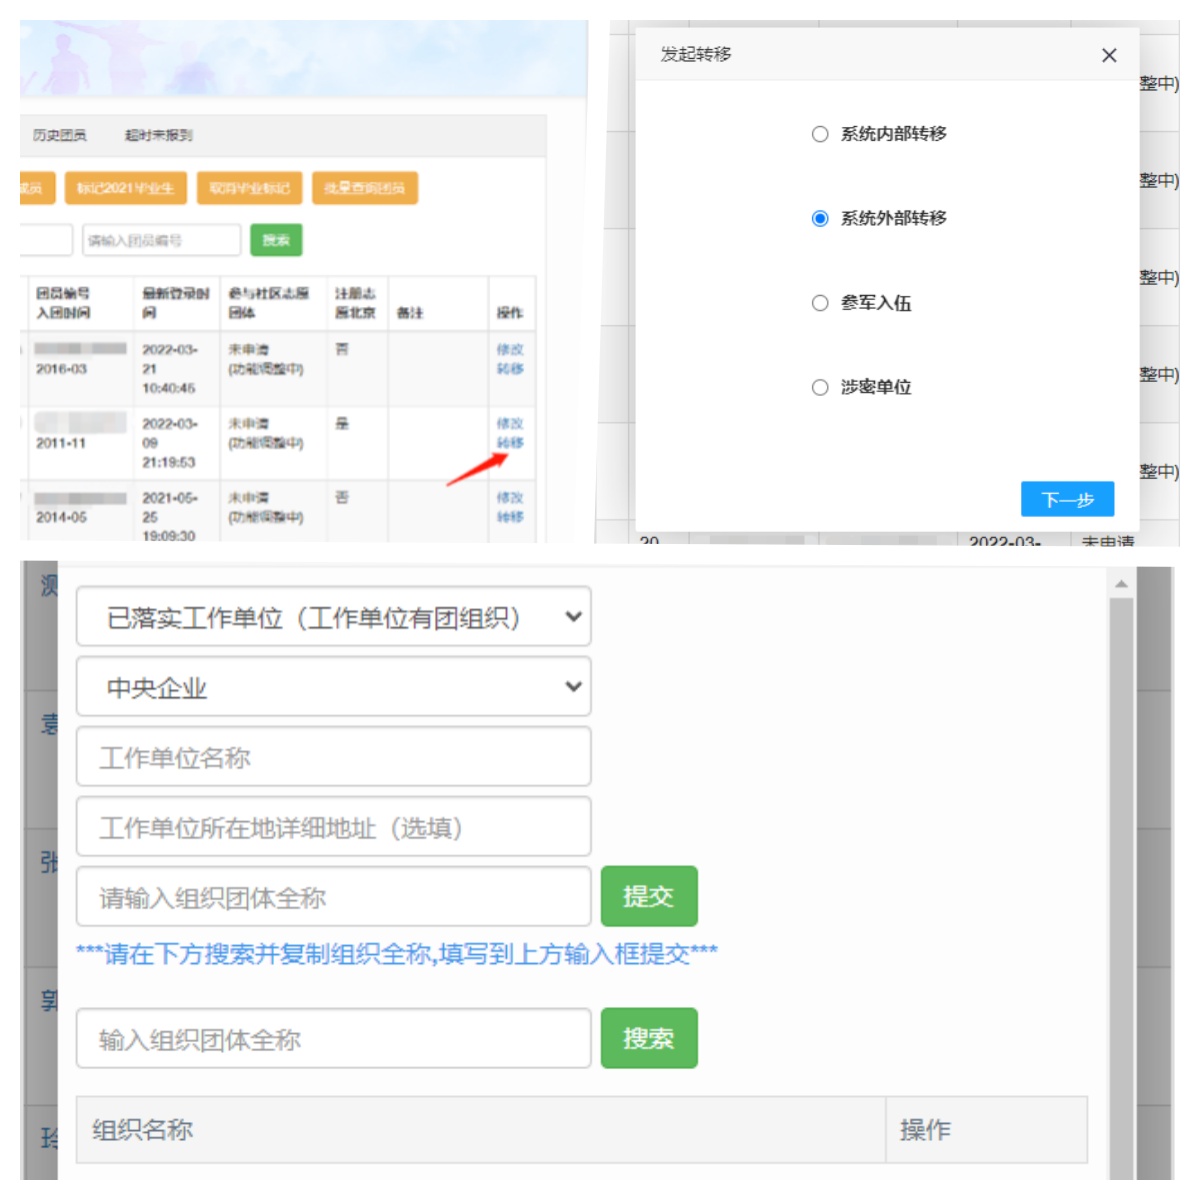This screenshot has height=1200, width=1200.
Task: Focus the 工作单位名称 input field
Action: click(x=334, y=757)
